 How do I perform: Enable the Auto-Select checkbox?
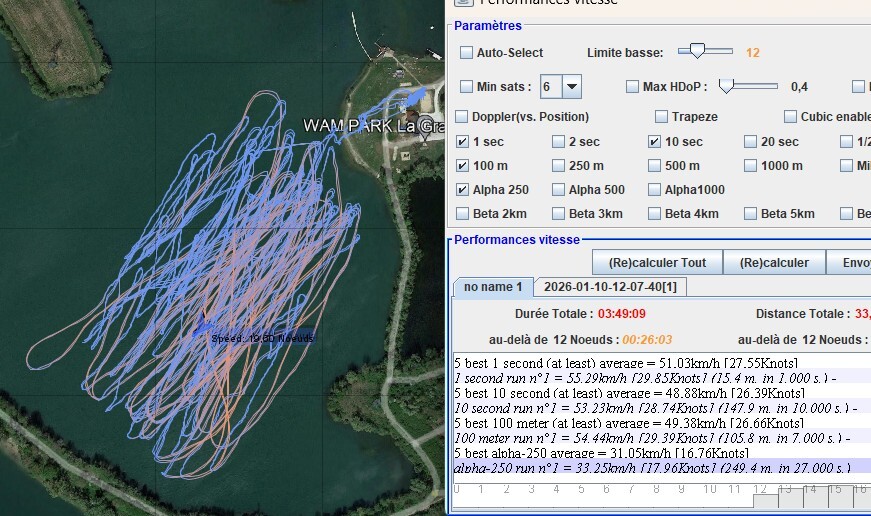[x=466, y=53]
